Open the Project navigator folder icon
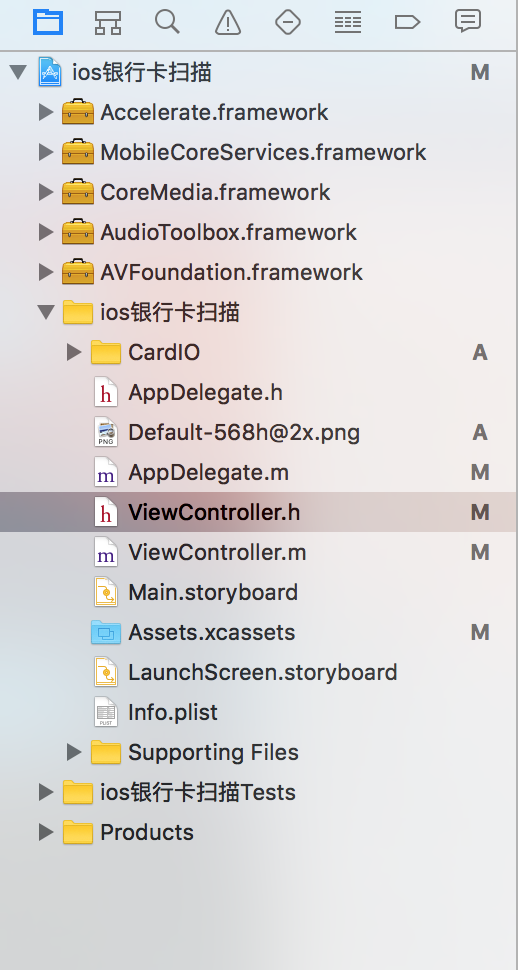 coord(48,22)
